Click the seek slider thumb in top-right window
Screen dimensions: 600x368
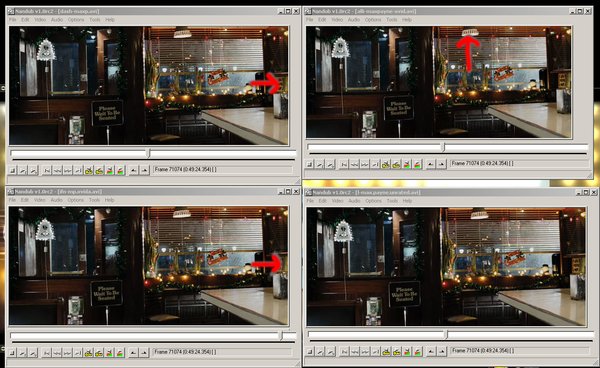click(444, 147)
